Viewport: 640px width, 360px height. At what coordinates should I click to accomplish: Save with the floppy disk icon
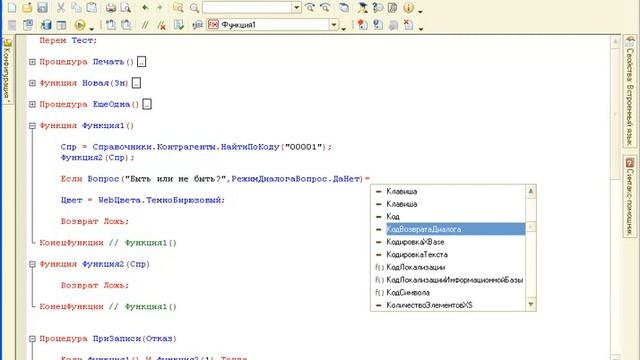42,7
